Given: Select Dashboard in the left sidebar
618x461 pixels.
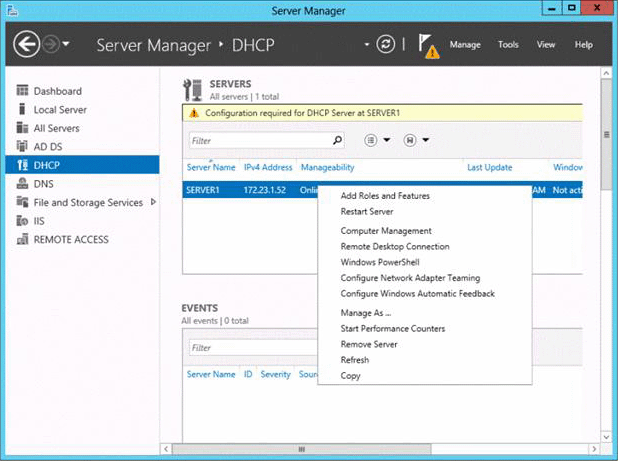Looking at the screenshot, I should coord(57,91).
